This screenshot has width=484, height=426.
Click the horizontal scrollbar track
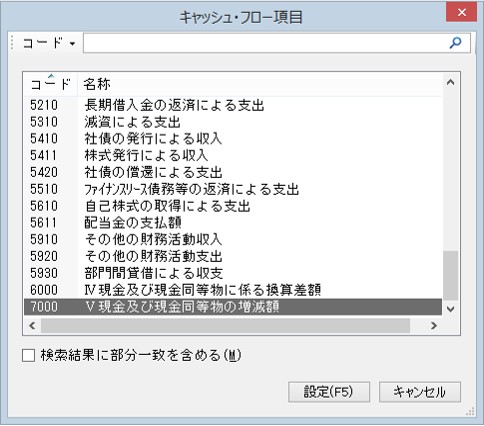pos(225,325)
